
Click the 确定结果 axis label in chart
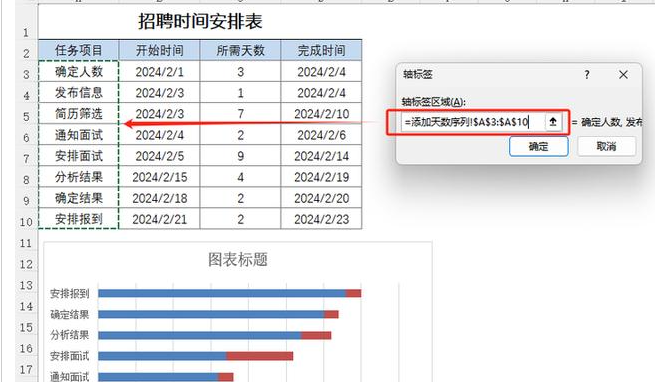pyautogui.click(x=70, y=314)
